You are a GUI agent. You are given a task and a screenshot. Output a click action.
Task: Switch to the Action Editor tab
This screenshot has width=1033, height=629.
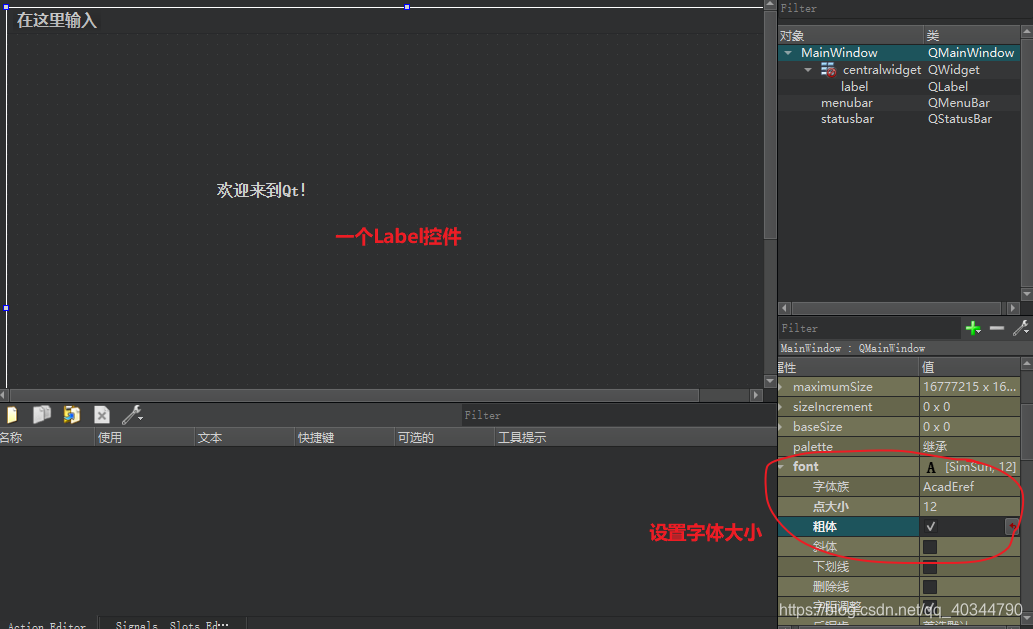click(x=47, y=624)
